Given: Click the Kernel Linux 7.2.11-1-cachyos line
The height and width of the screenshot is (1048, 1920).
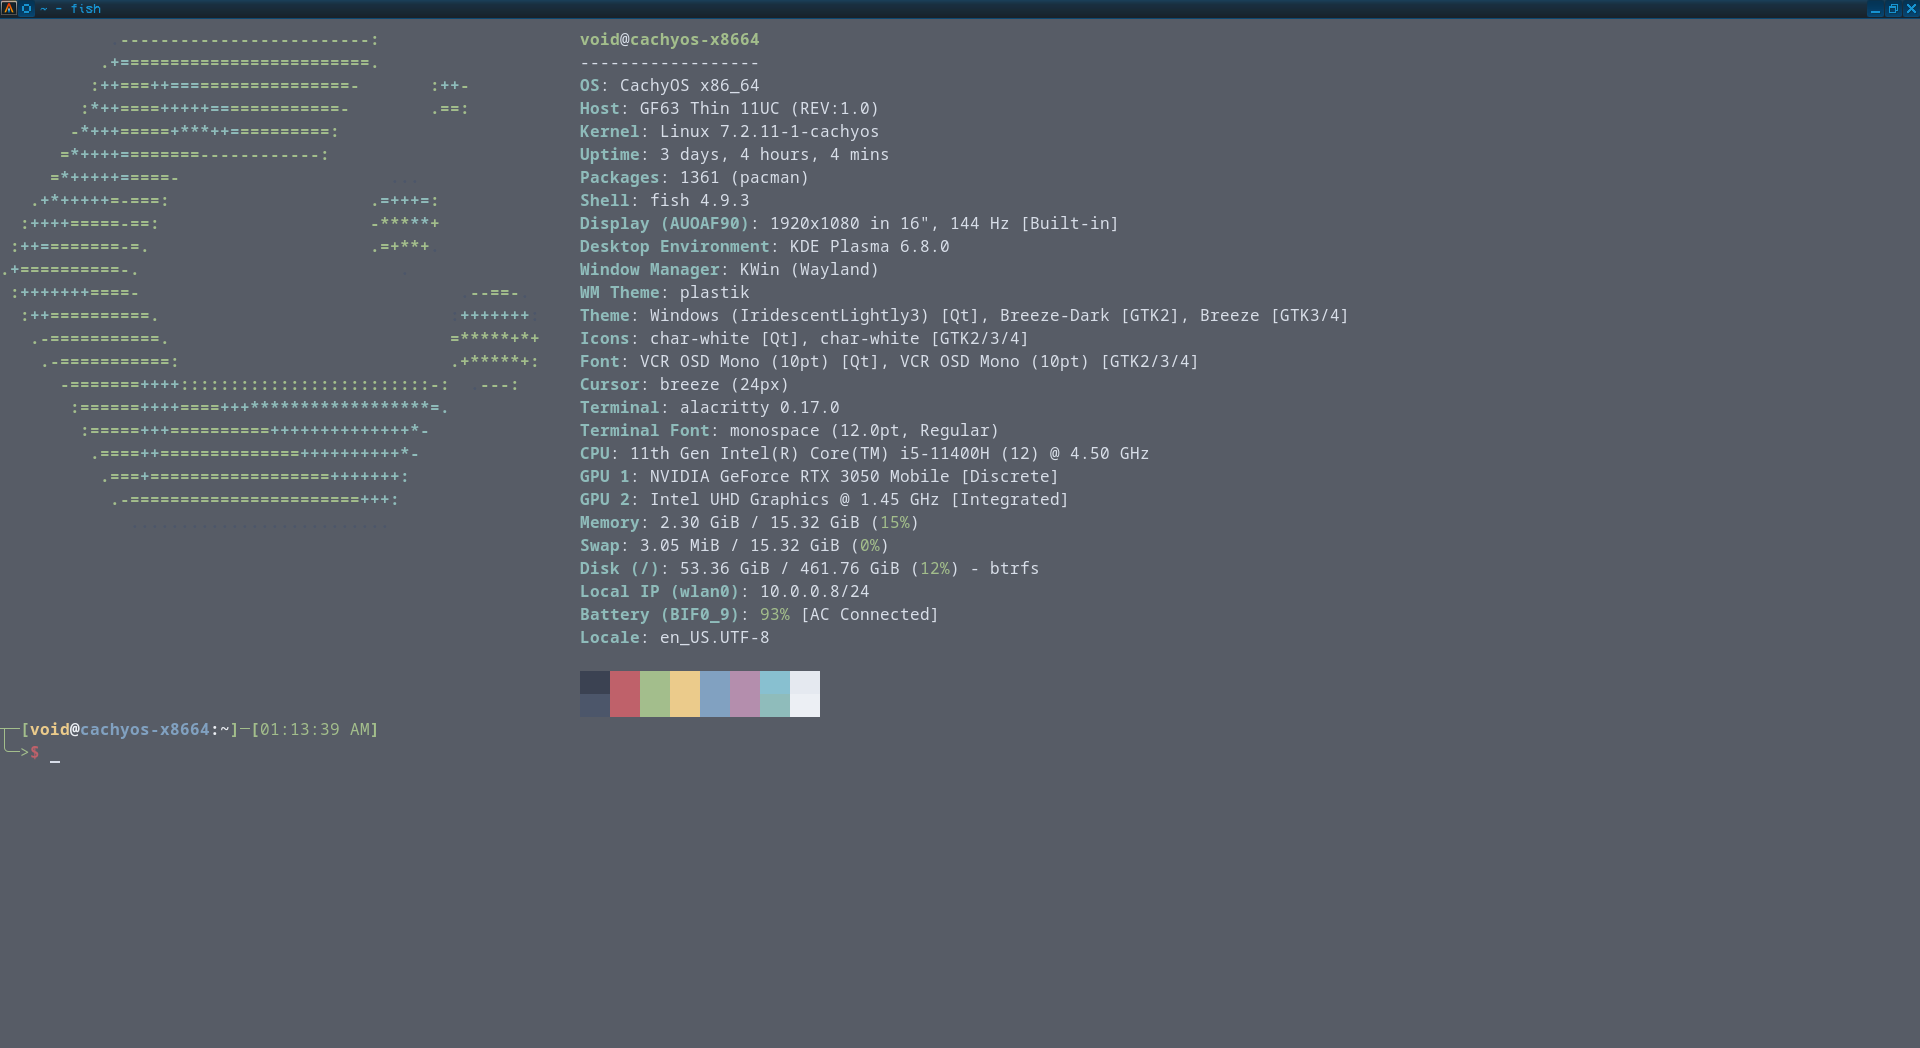Looking at the screenshot, I should coord(729,132).
